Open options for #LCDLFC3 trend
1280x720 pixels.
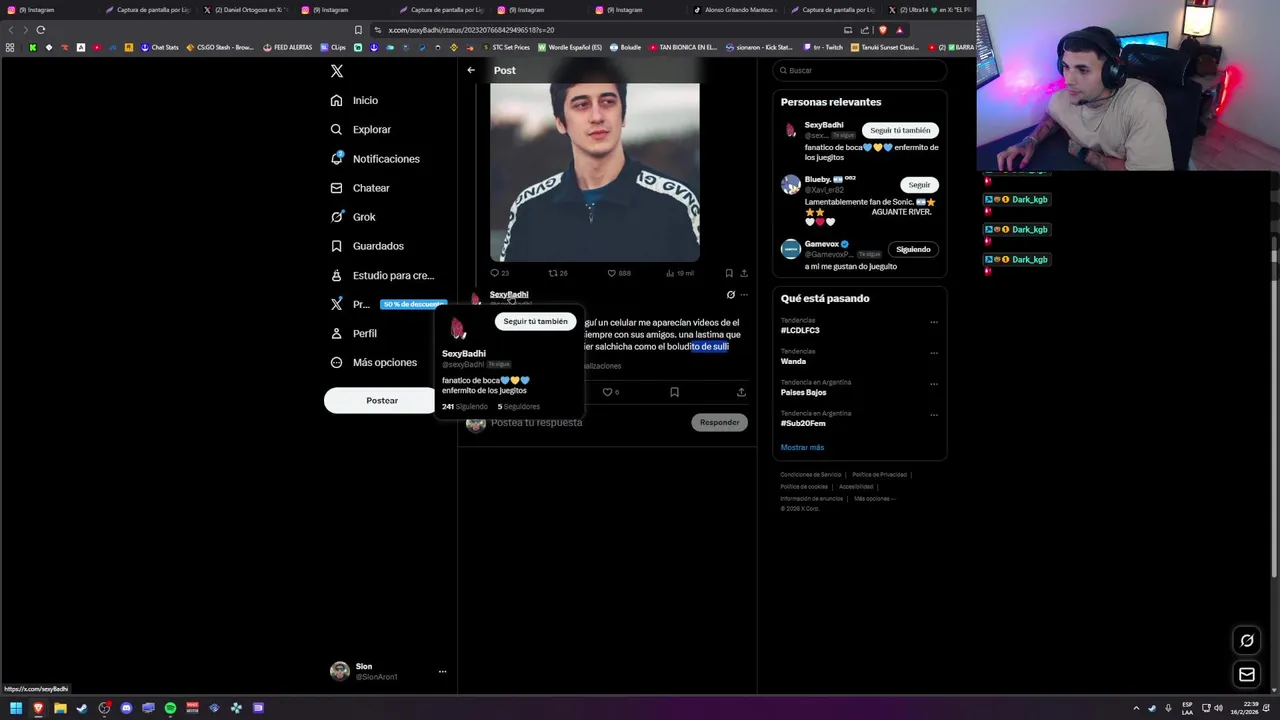[x=934, y=322]
